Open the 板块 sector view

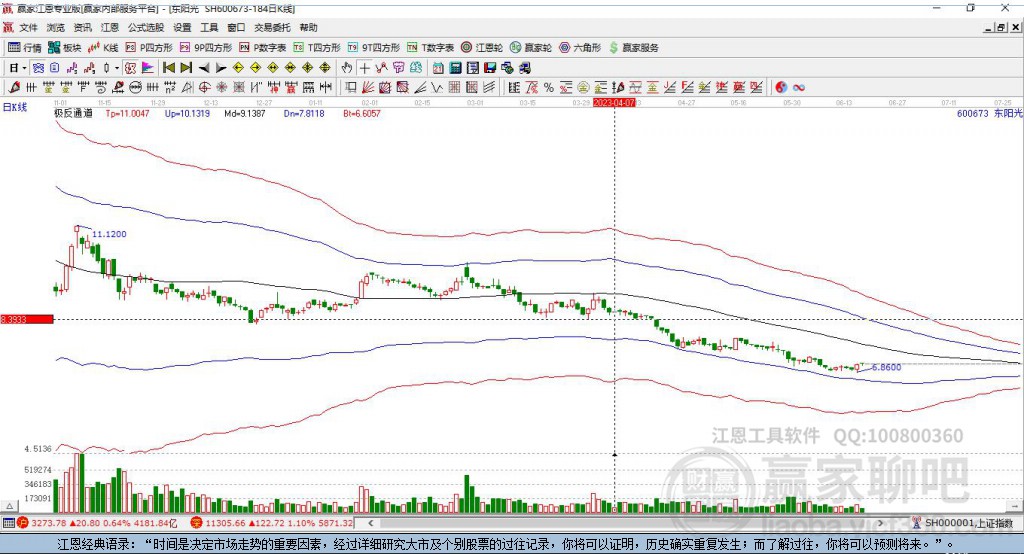tap(64, 48)
